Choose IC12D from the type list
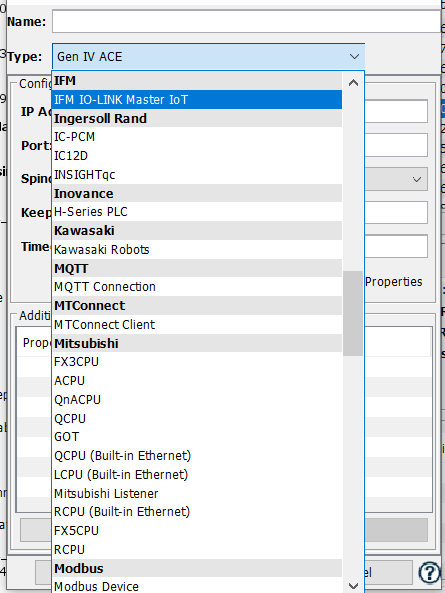The image size is (445, 593). tap(197, 156)
